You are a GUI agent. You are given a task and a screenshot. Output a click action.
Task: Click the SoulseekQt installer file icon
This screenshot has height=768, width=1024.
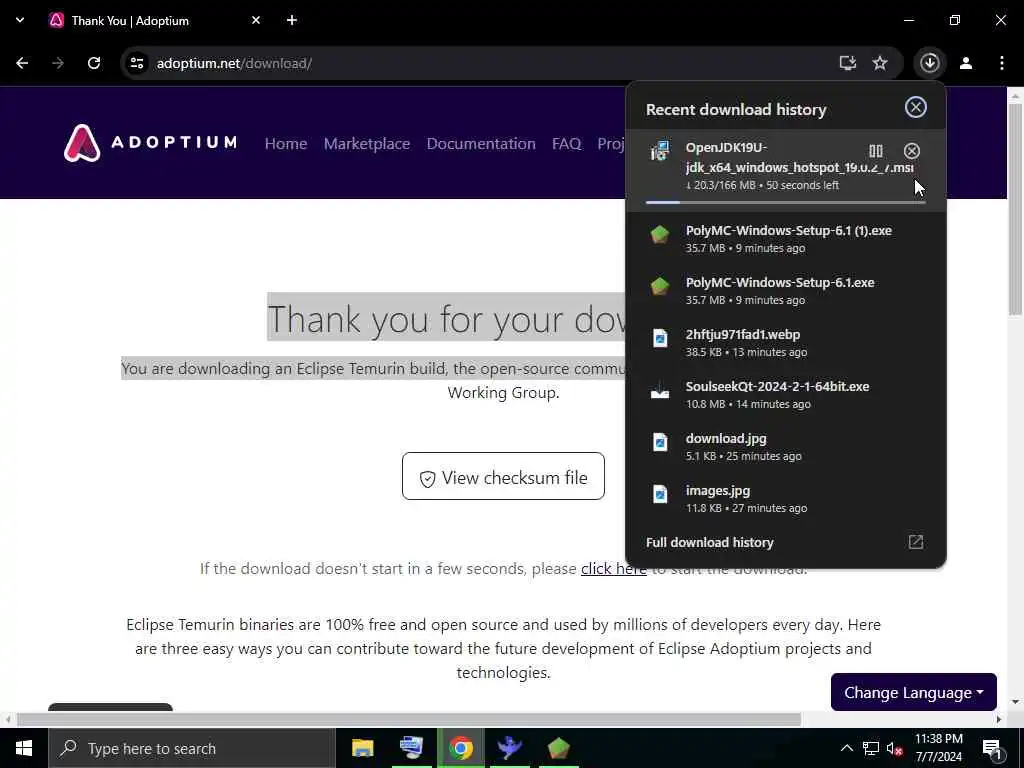point(660,391)
